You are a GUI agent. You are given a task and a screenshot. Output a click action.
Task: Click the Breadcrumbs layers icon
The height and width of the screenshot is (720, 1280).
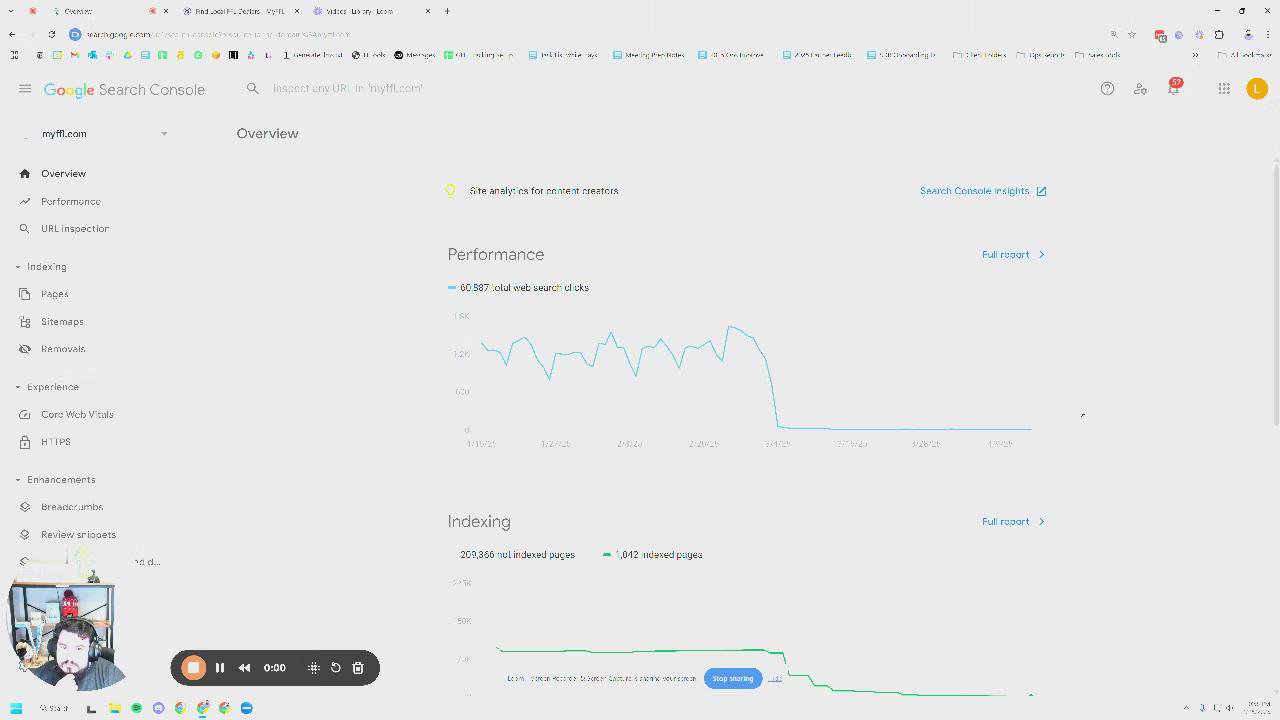[x=25, y=507]
